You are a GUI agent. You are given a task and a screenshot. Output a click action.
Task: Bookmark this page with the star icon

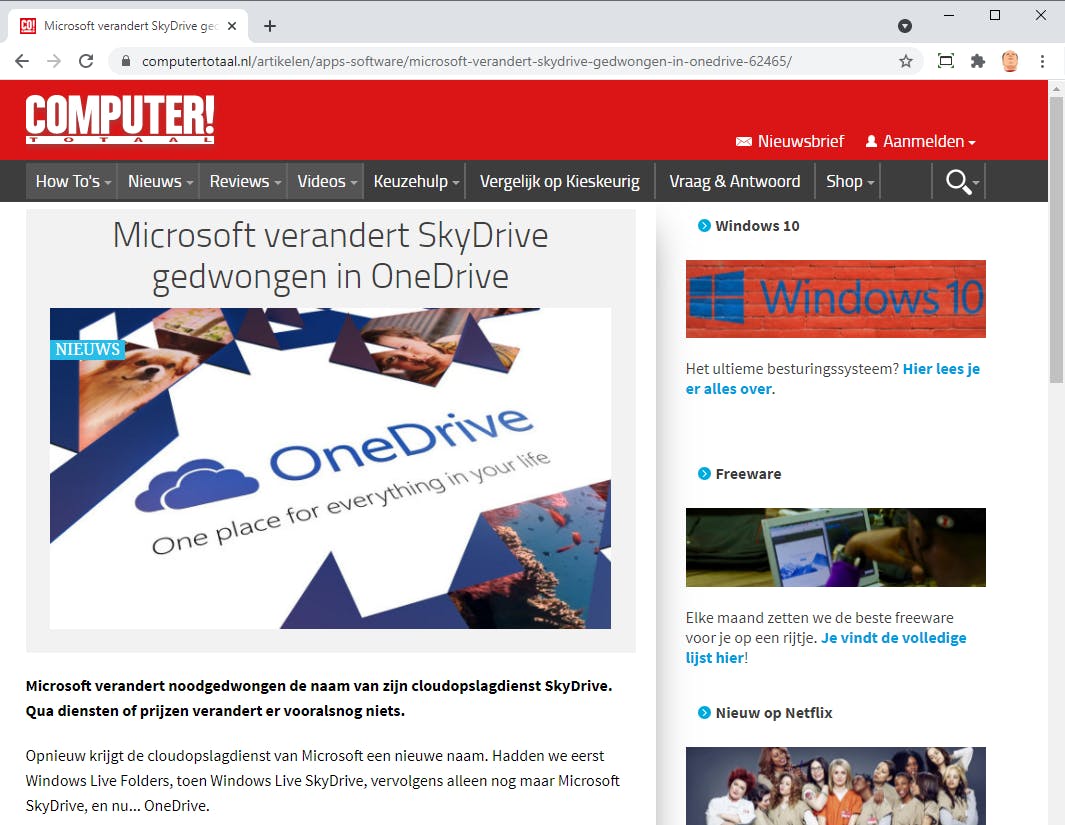pos(905,61)
